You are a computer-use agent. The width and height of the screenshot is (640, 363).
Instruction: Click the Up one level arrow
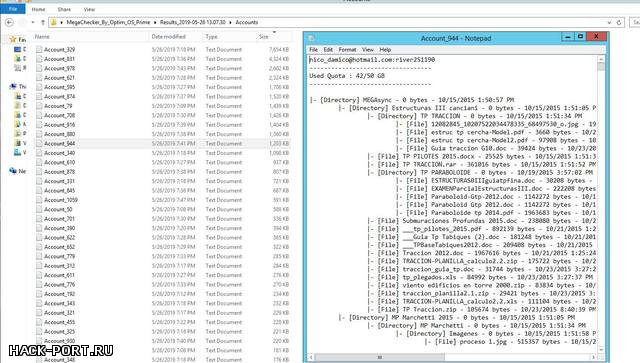[43, 22]
